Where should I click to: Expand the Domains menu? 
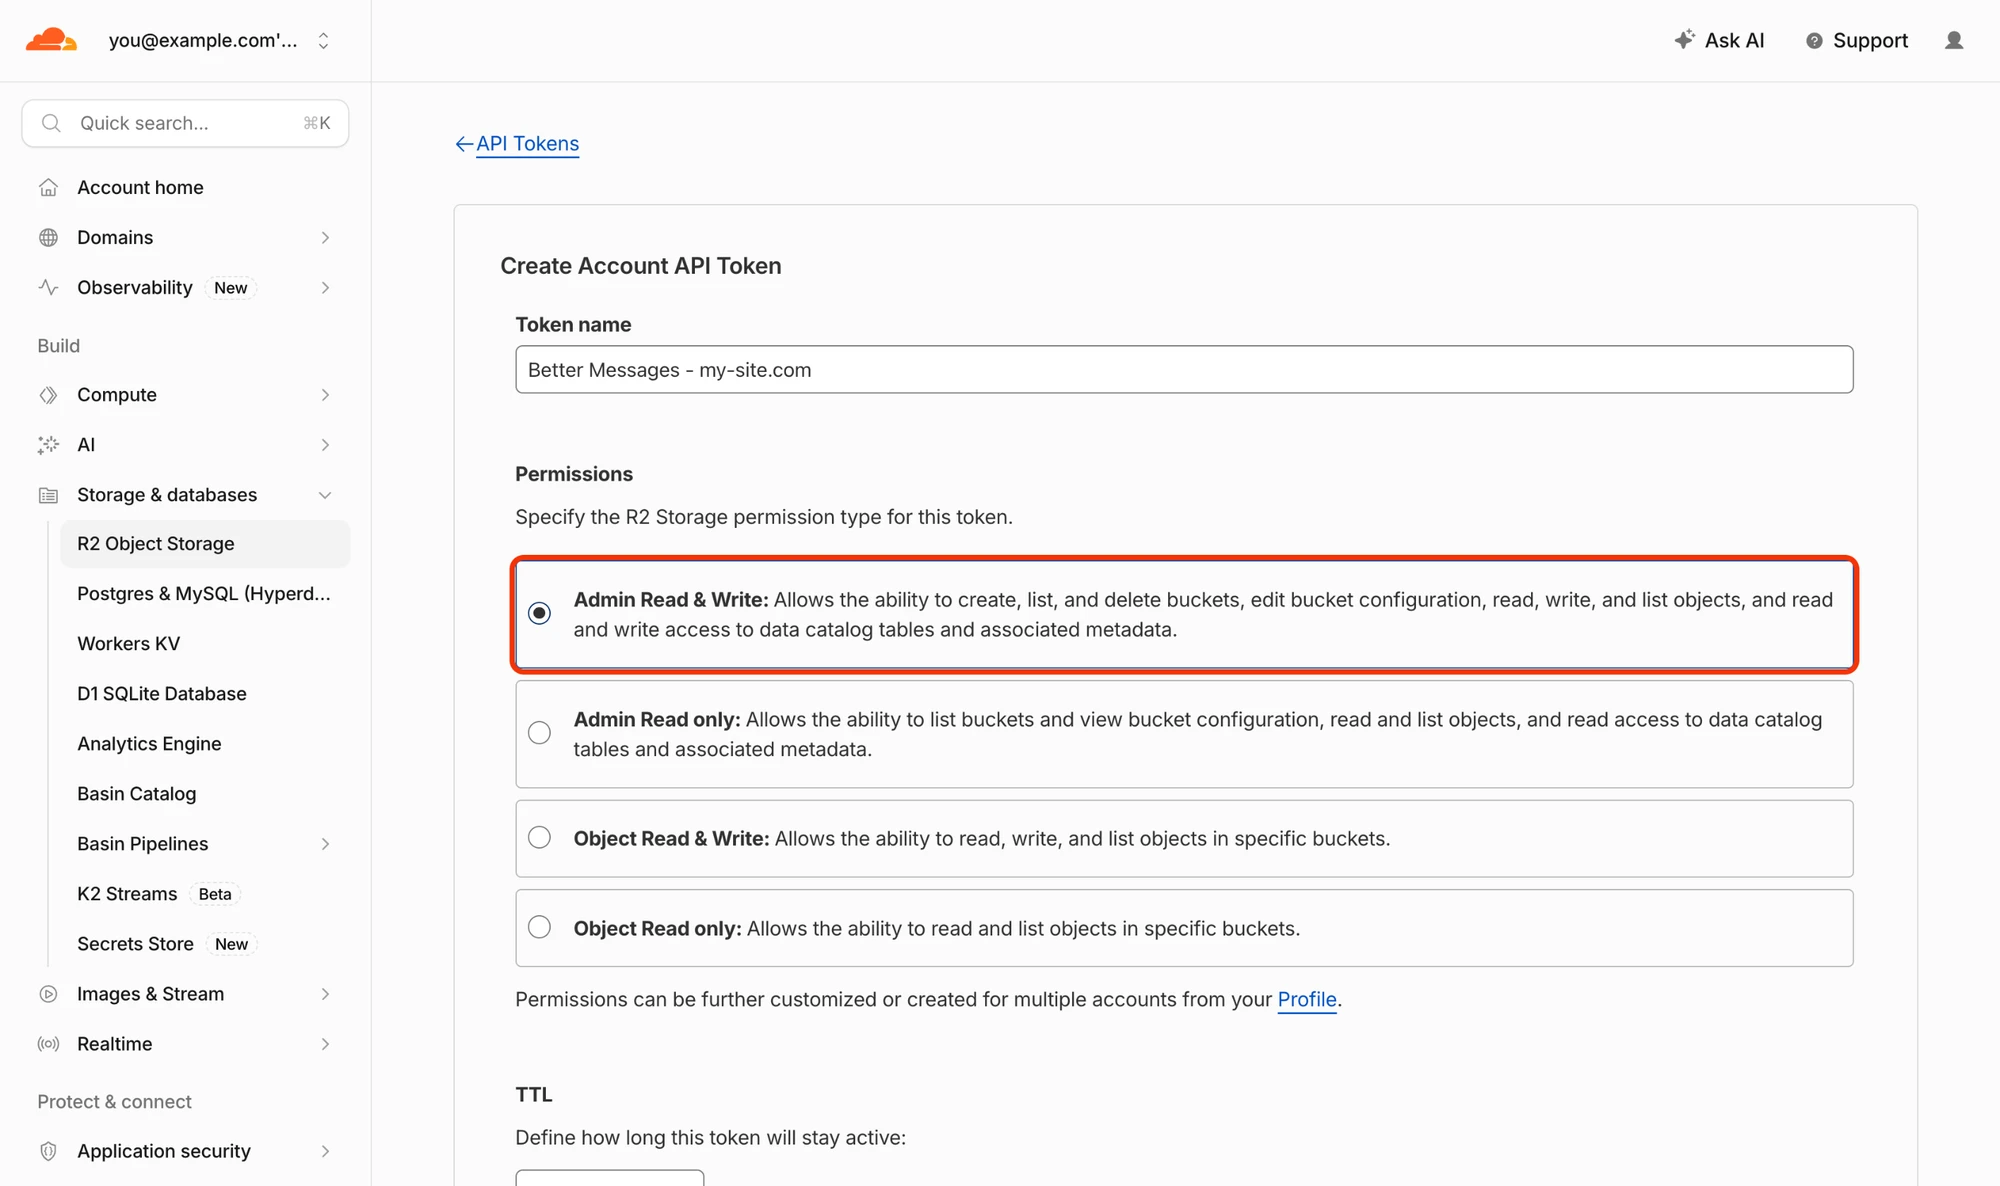point(325,238)
